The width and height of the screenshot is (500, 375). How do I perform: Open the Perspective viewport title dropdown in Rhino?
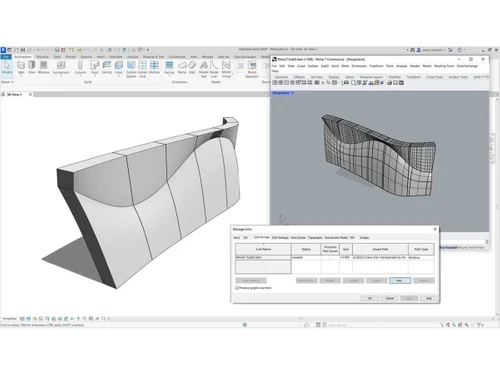point(292,93)
